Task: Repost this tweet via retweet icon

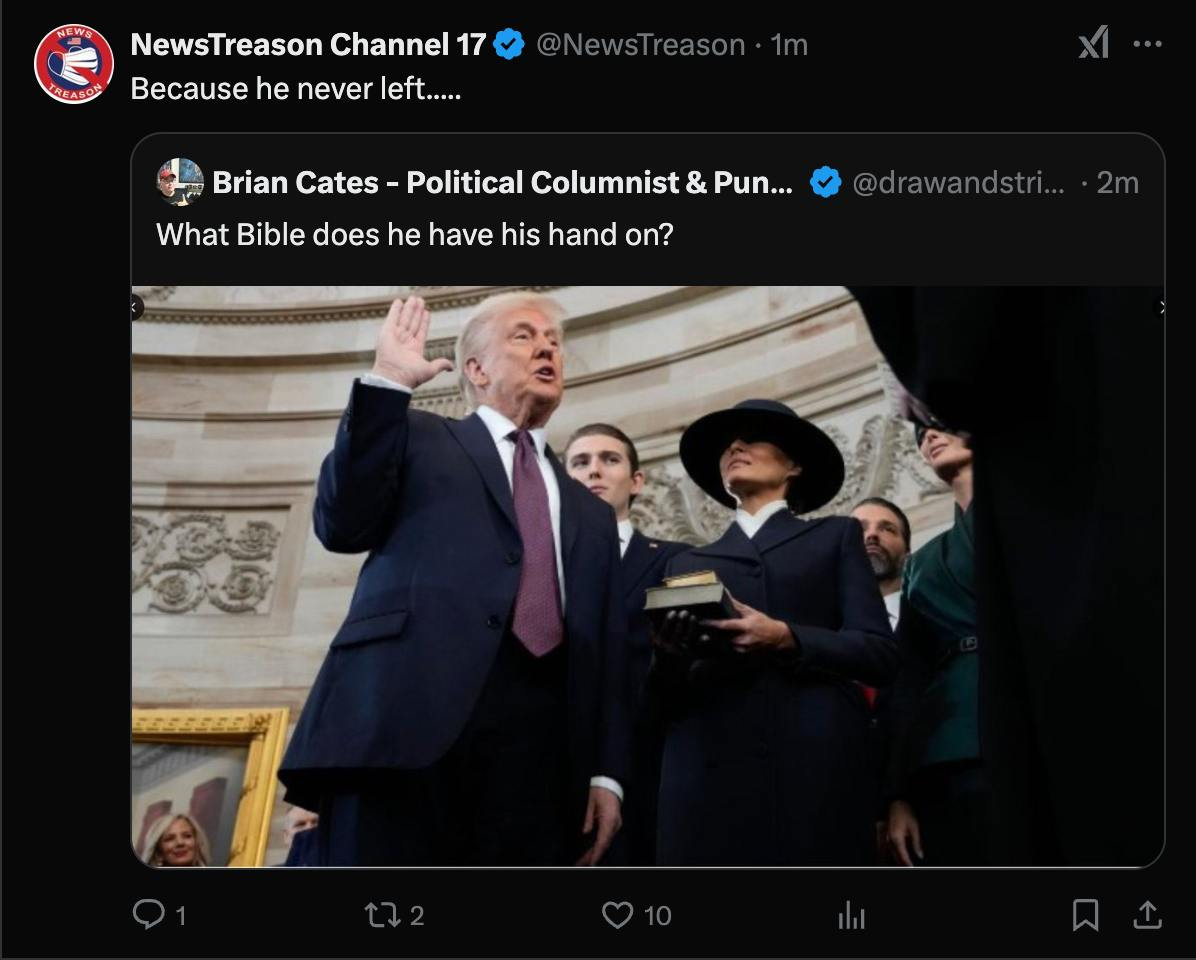Action: [381, 914]
